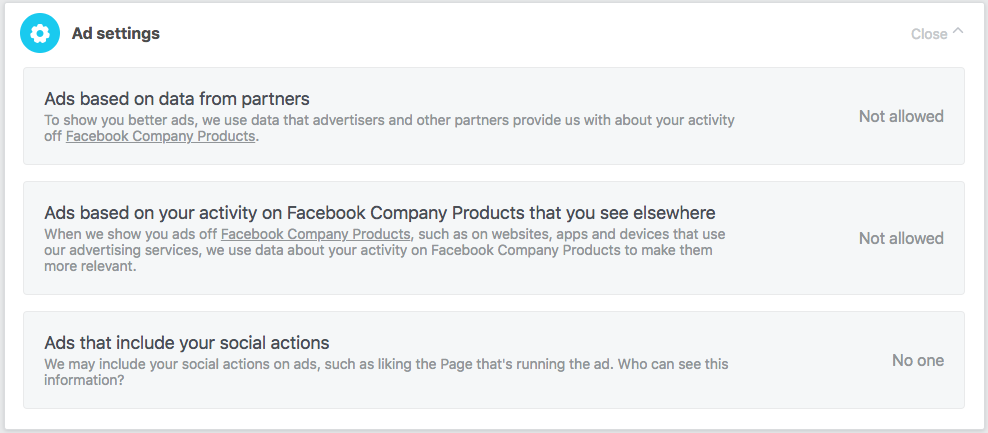
Task: Click the collapse chevron next to Close
Action: point(958,32)
